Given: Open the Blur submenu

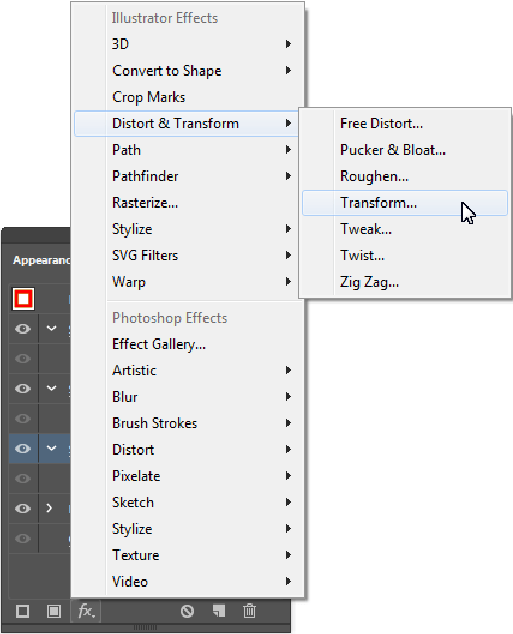Looking at the screenshot, I should pyautogui.click(x=187, y=397).
